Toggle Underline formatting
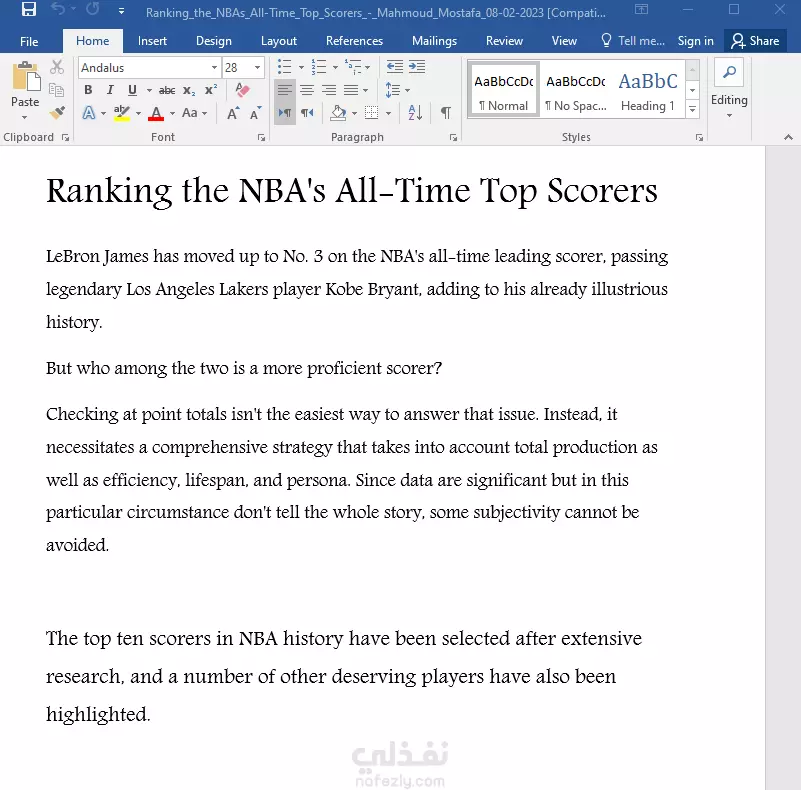The height and width of the screenshot is (790, 801). (132, 90)
